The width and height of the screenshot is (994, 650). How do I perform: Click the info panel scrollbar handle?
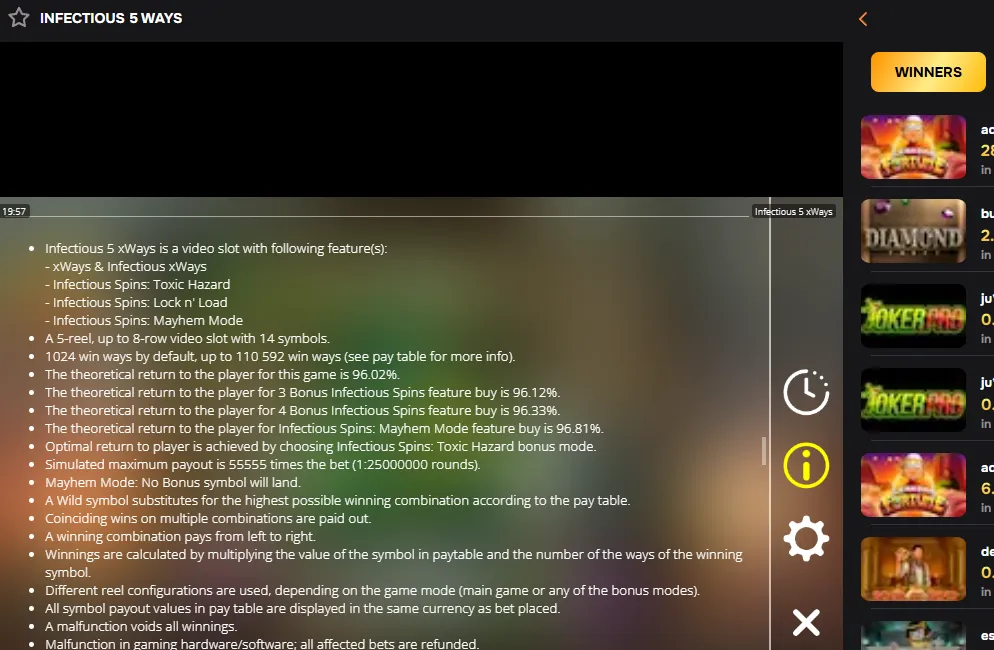pos(764,451)
